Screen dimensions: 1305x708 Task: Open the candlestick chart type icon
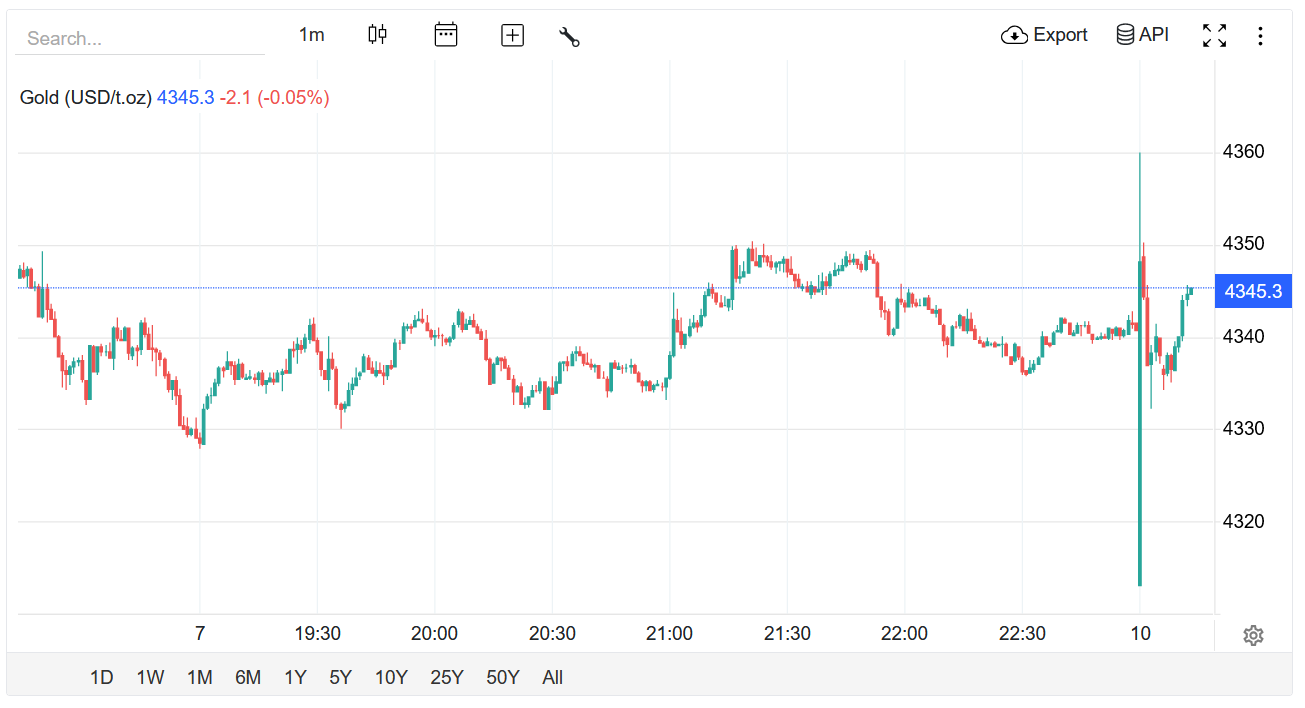point(377,35)
